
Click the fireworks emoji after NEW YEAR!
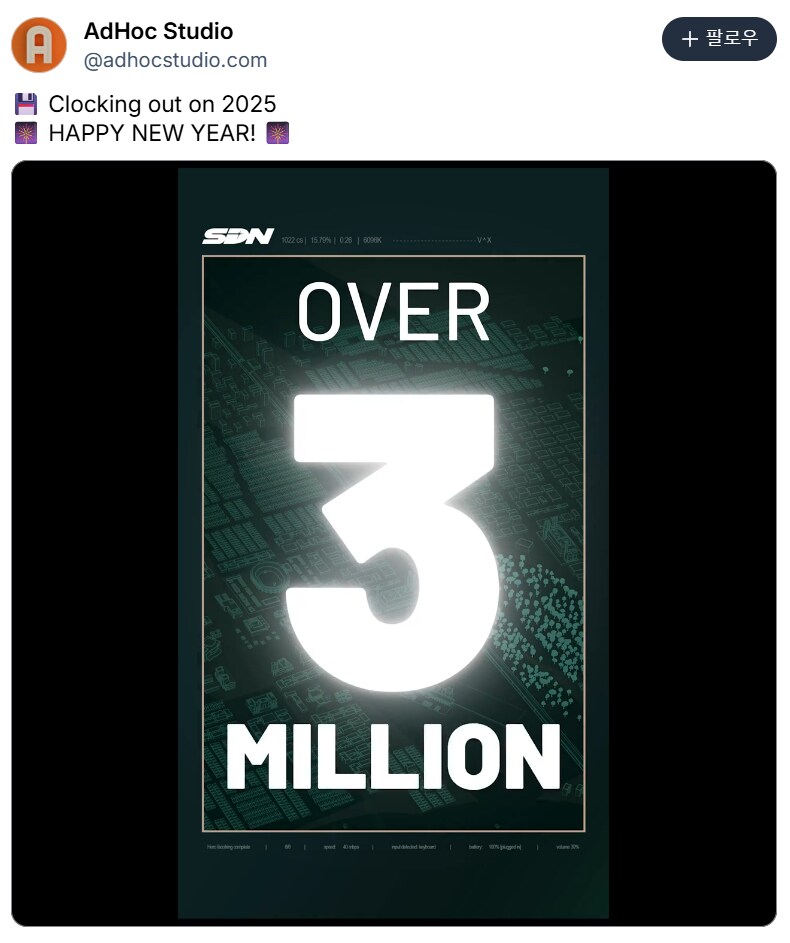point(279,133)
